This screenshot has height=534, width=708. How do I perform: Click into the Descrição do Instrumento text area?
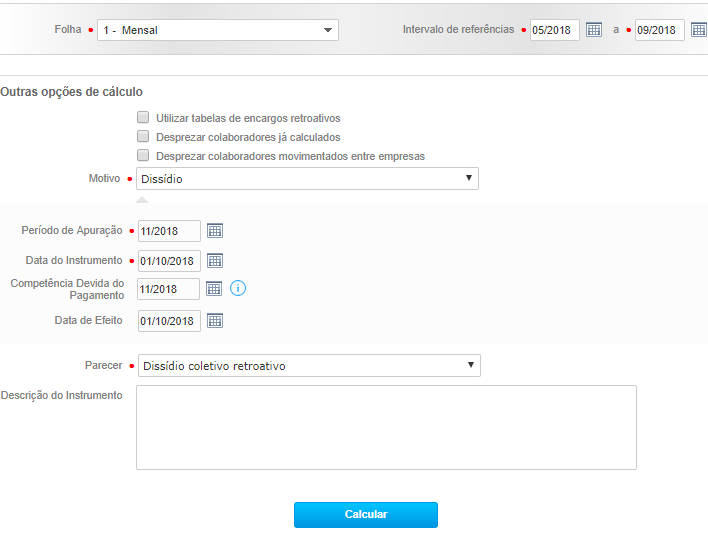(x=386, y=427)
